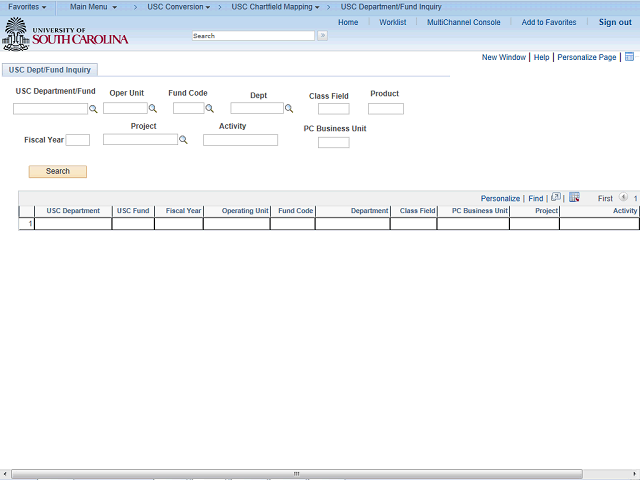Image resolution: width=640 pixels, height=480 pixels.
Task: Click the Project input field
Action: tap(140, 140)
